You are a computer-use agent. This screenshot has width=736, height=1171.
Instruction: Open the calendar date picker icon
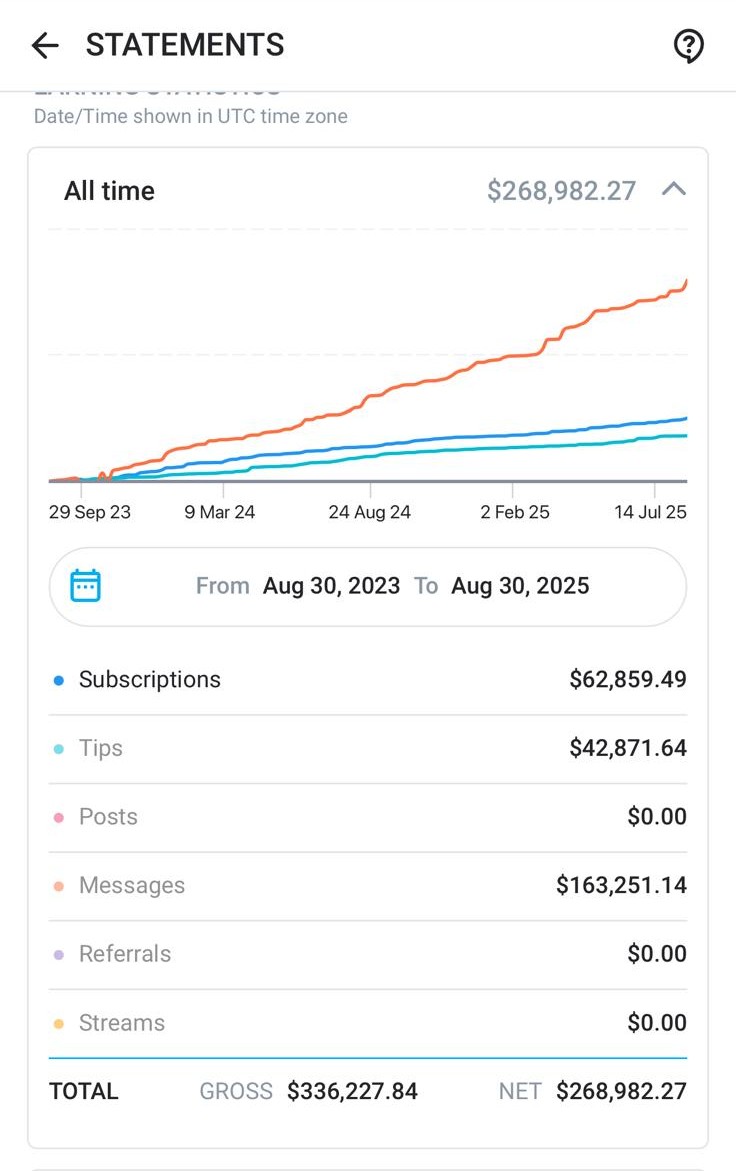[85, 586]
